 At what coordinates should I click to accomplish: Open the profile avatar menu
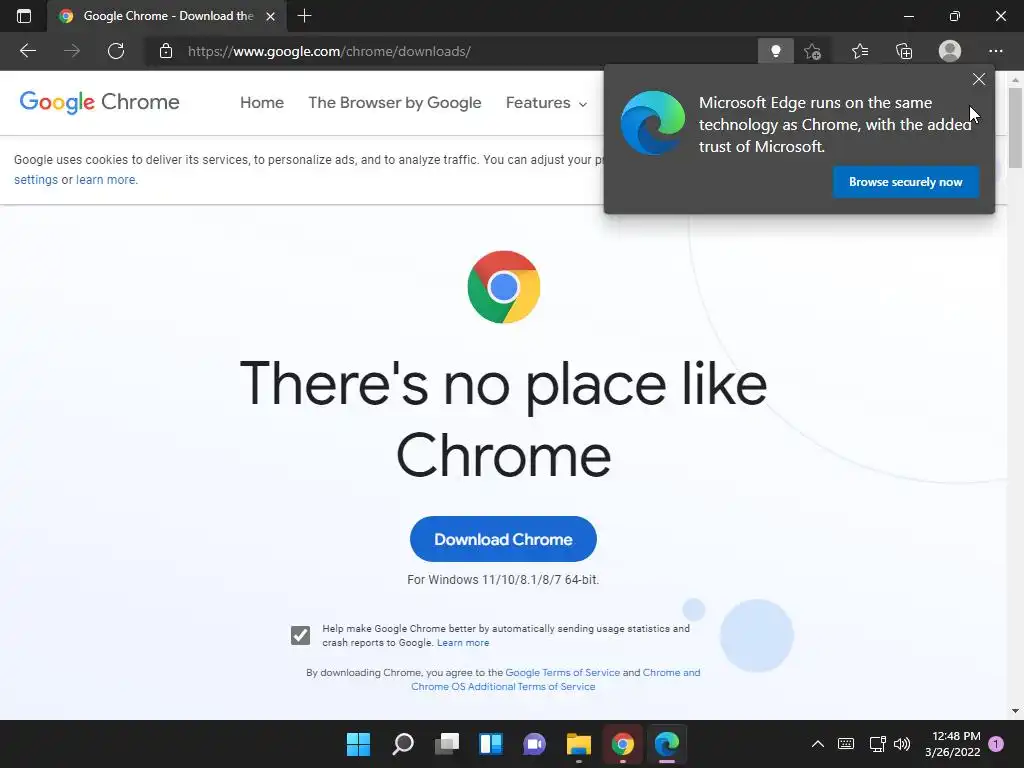[x=950, y=51]
